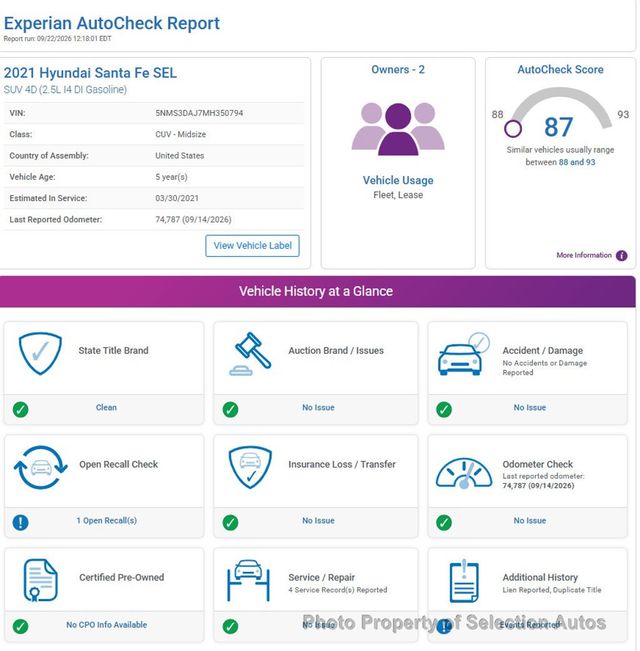
Task: Click the State Title Brand shield icon
Action: coord(40,353)
